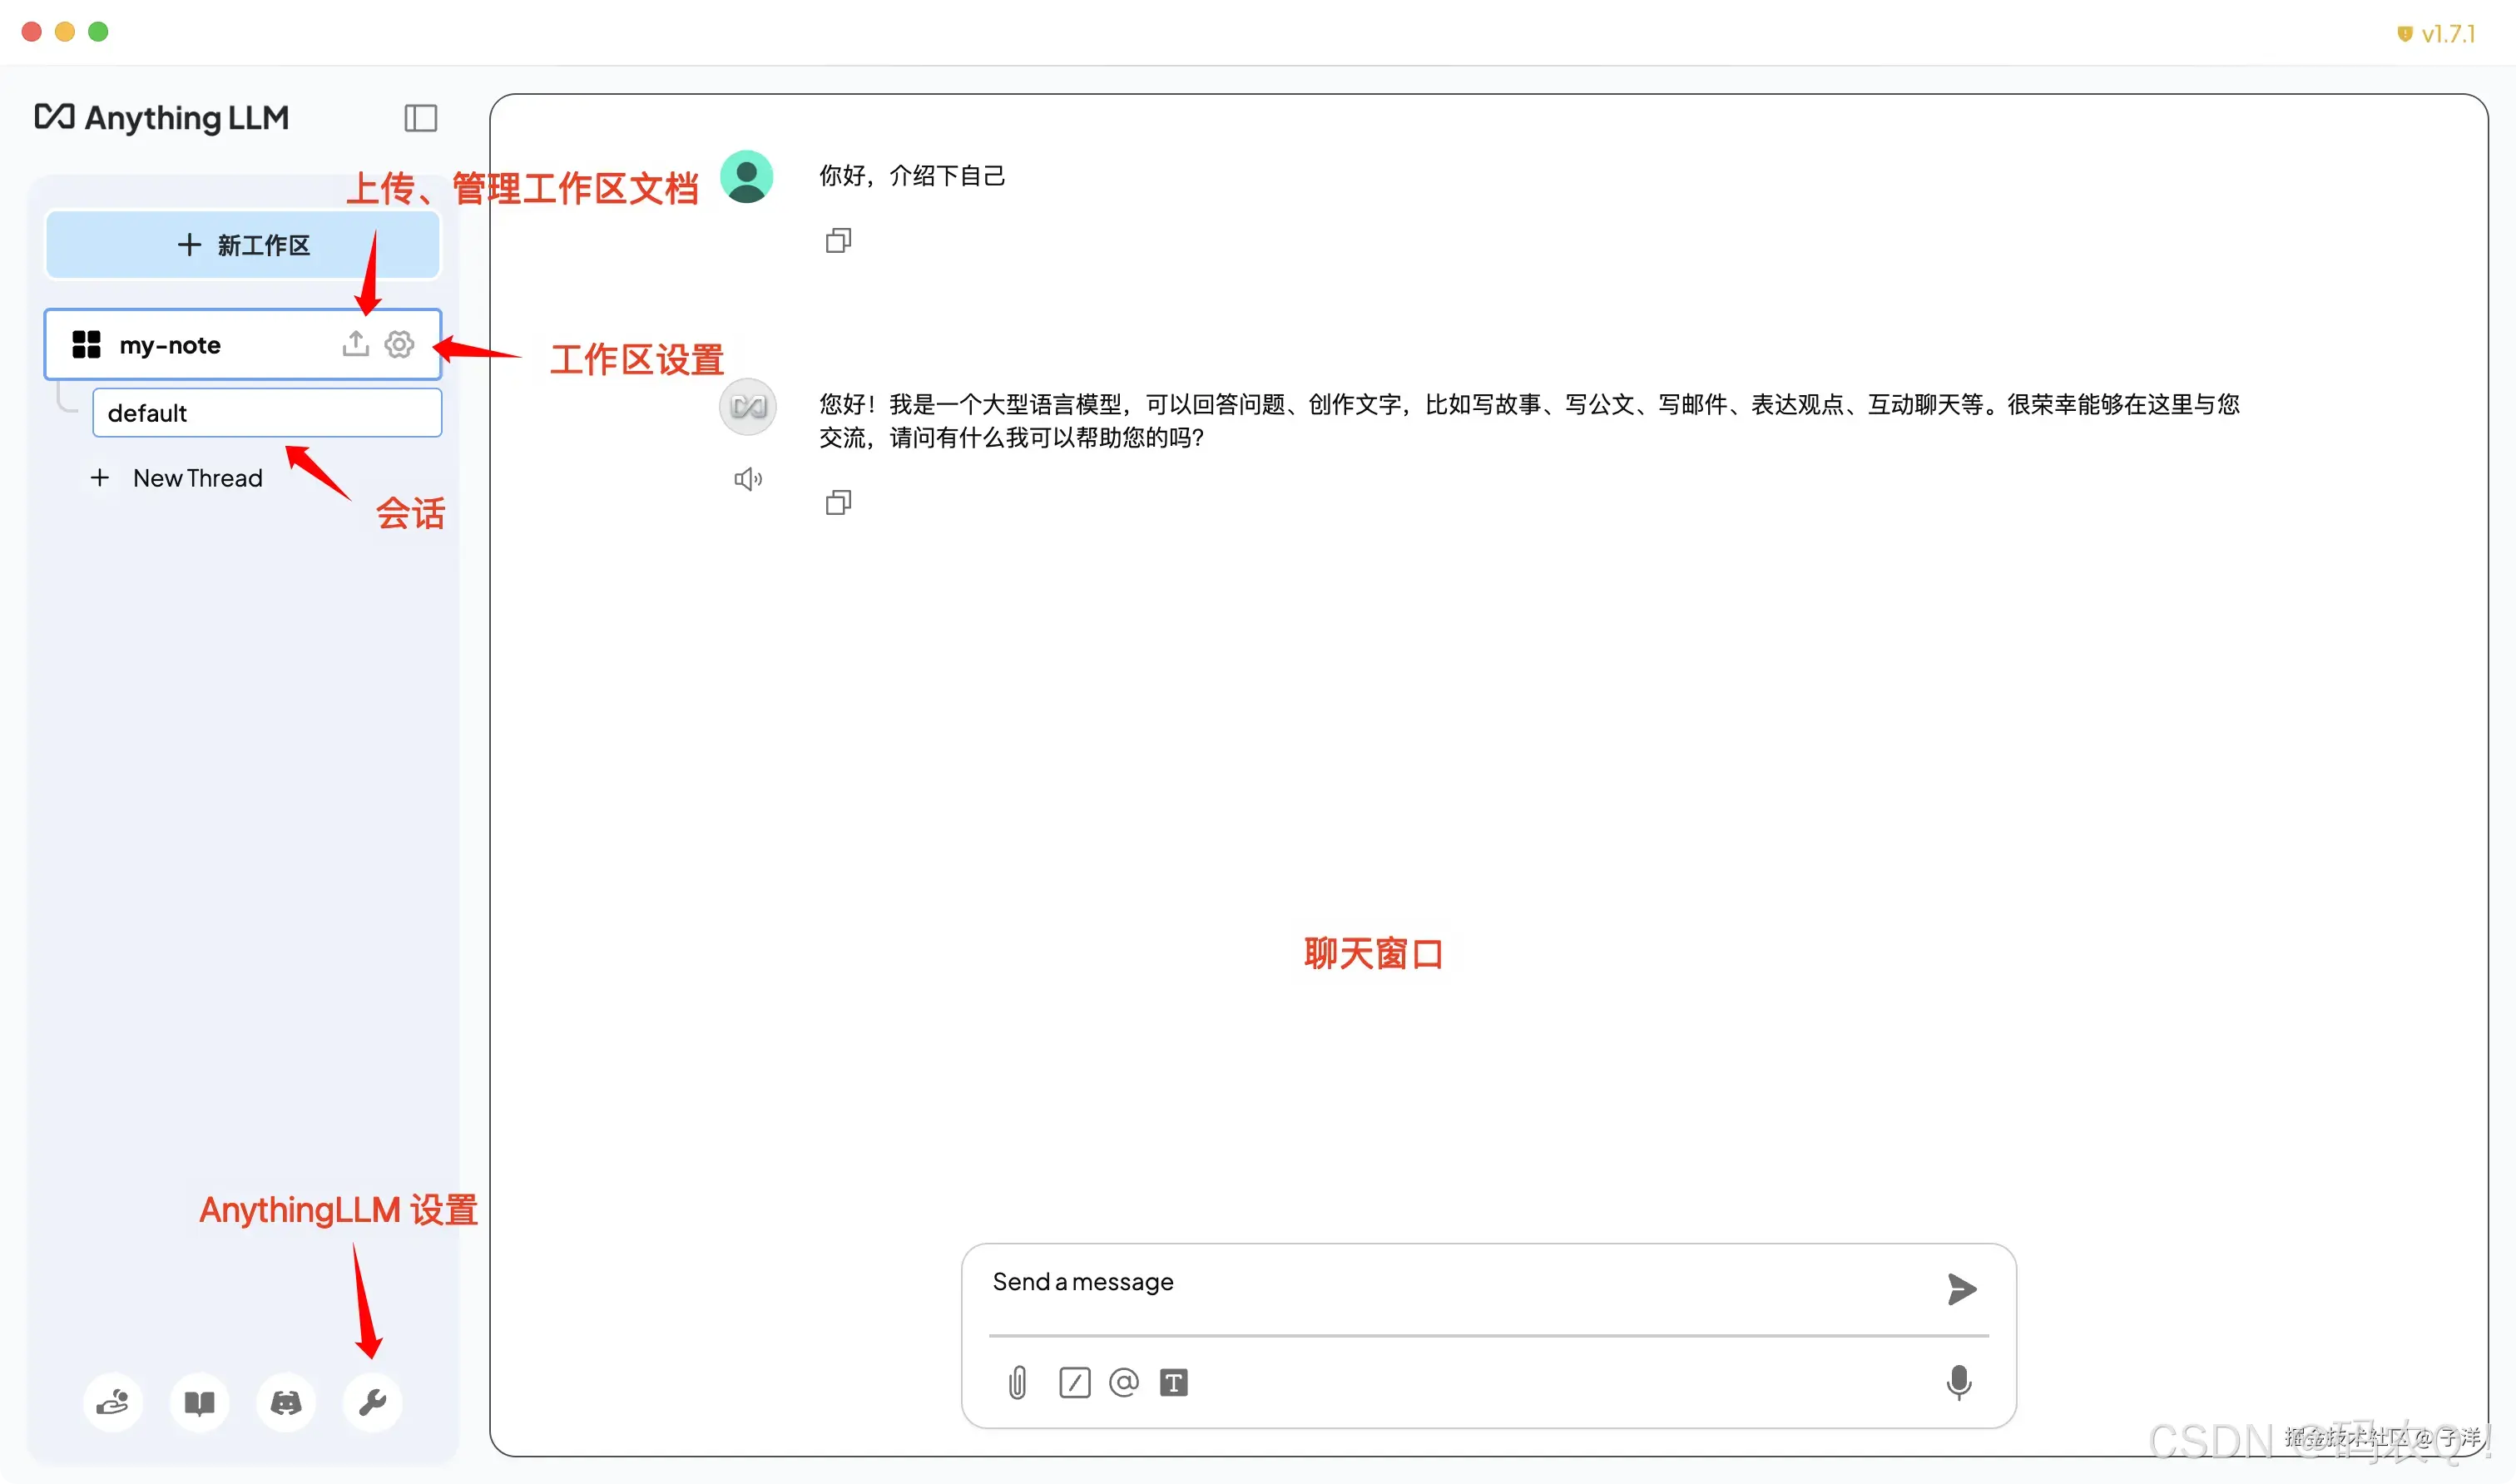Open the documentation book icon
2516x1484 pixels.
click(x=199, y=1402)
